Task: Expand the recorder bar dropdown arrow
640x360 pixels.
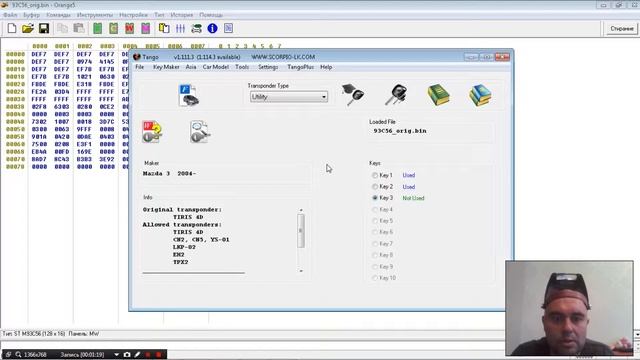Action: tap(116, 355)
